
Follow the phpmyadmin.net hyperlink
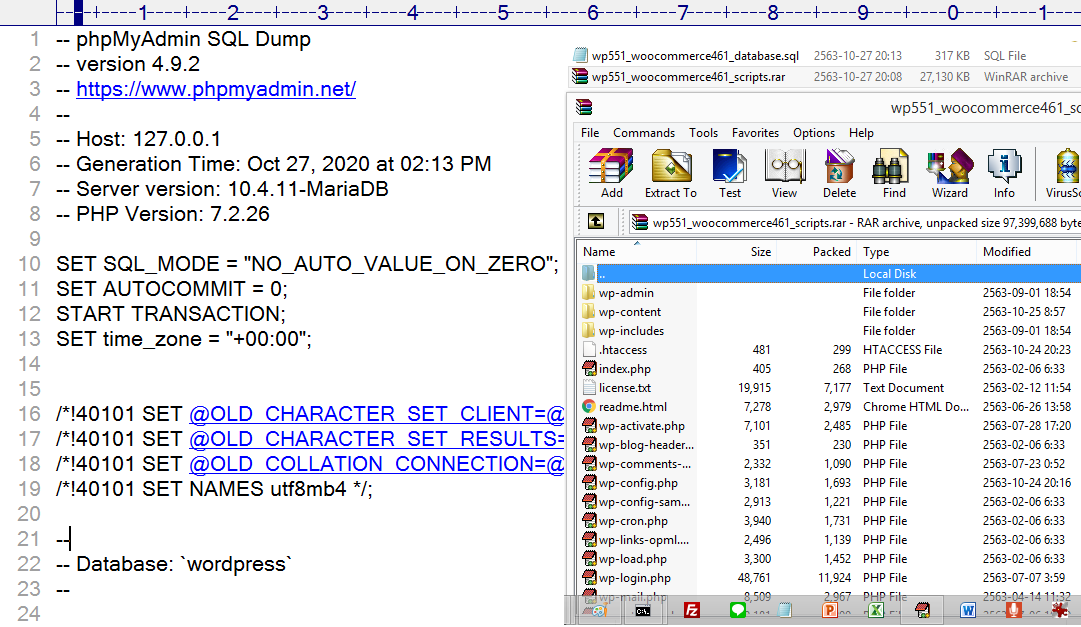pos(216,89)
